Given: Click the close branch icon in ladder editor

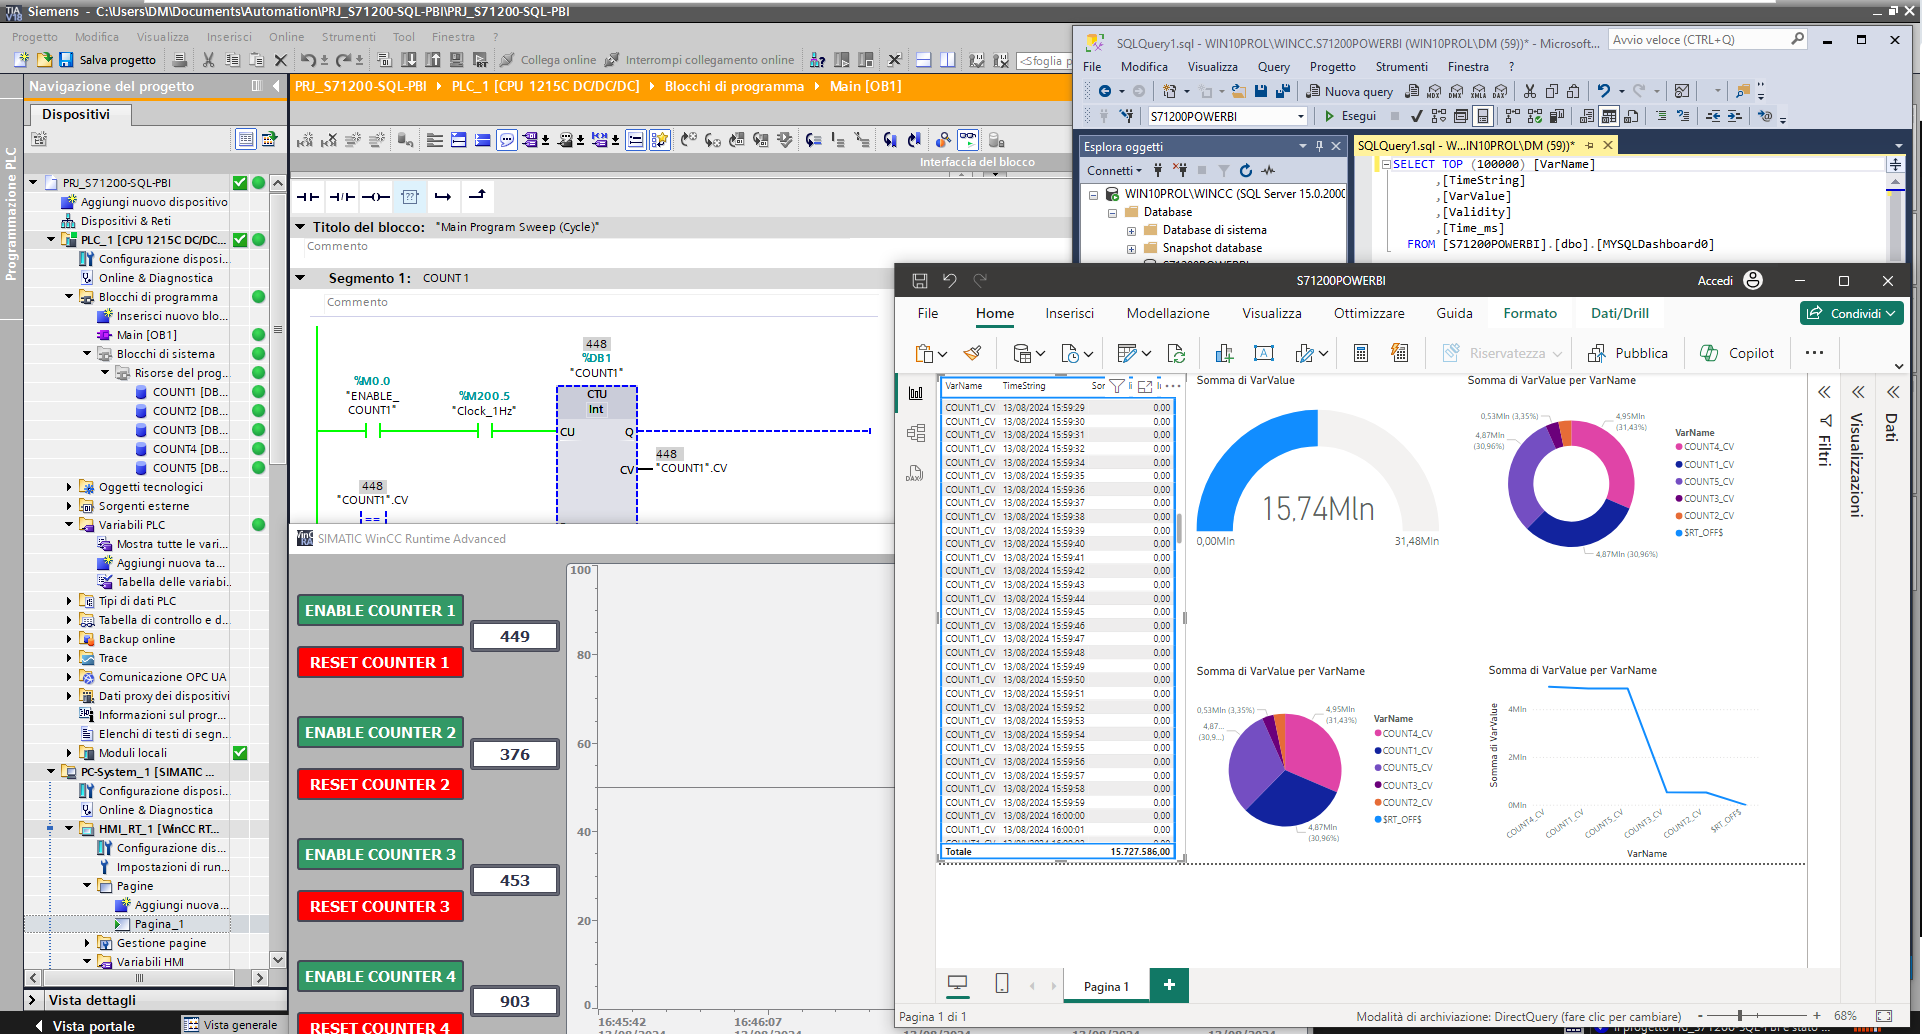Looking at the screenshot, I should (477, 196).
